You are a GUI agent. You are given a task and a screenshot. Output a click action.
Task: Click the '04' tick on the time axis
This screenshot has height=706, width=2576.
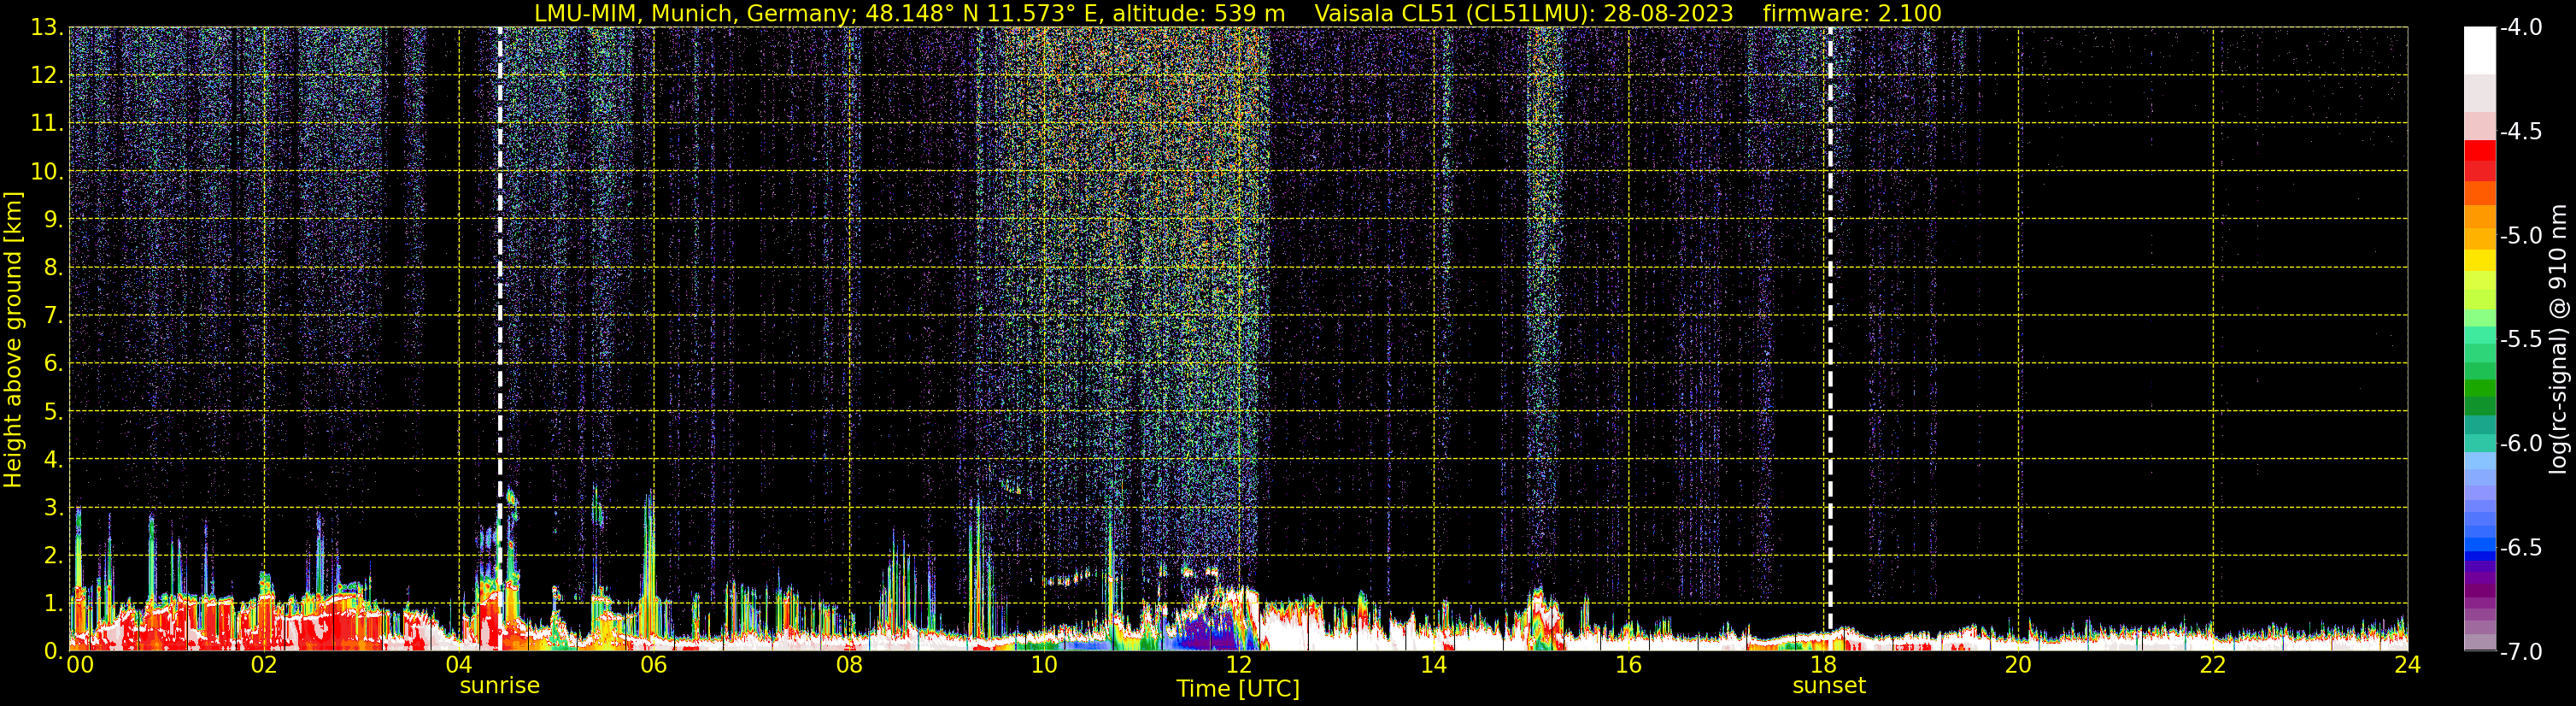(x=459, y=665)
